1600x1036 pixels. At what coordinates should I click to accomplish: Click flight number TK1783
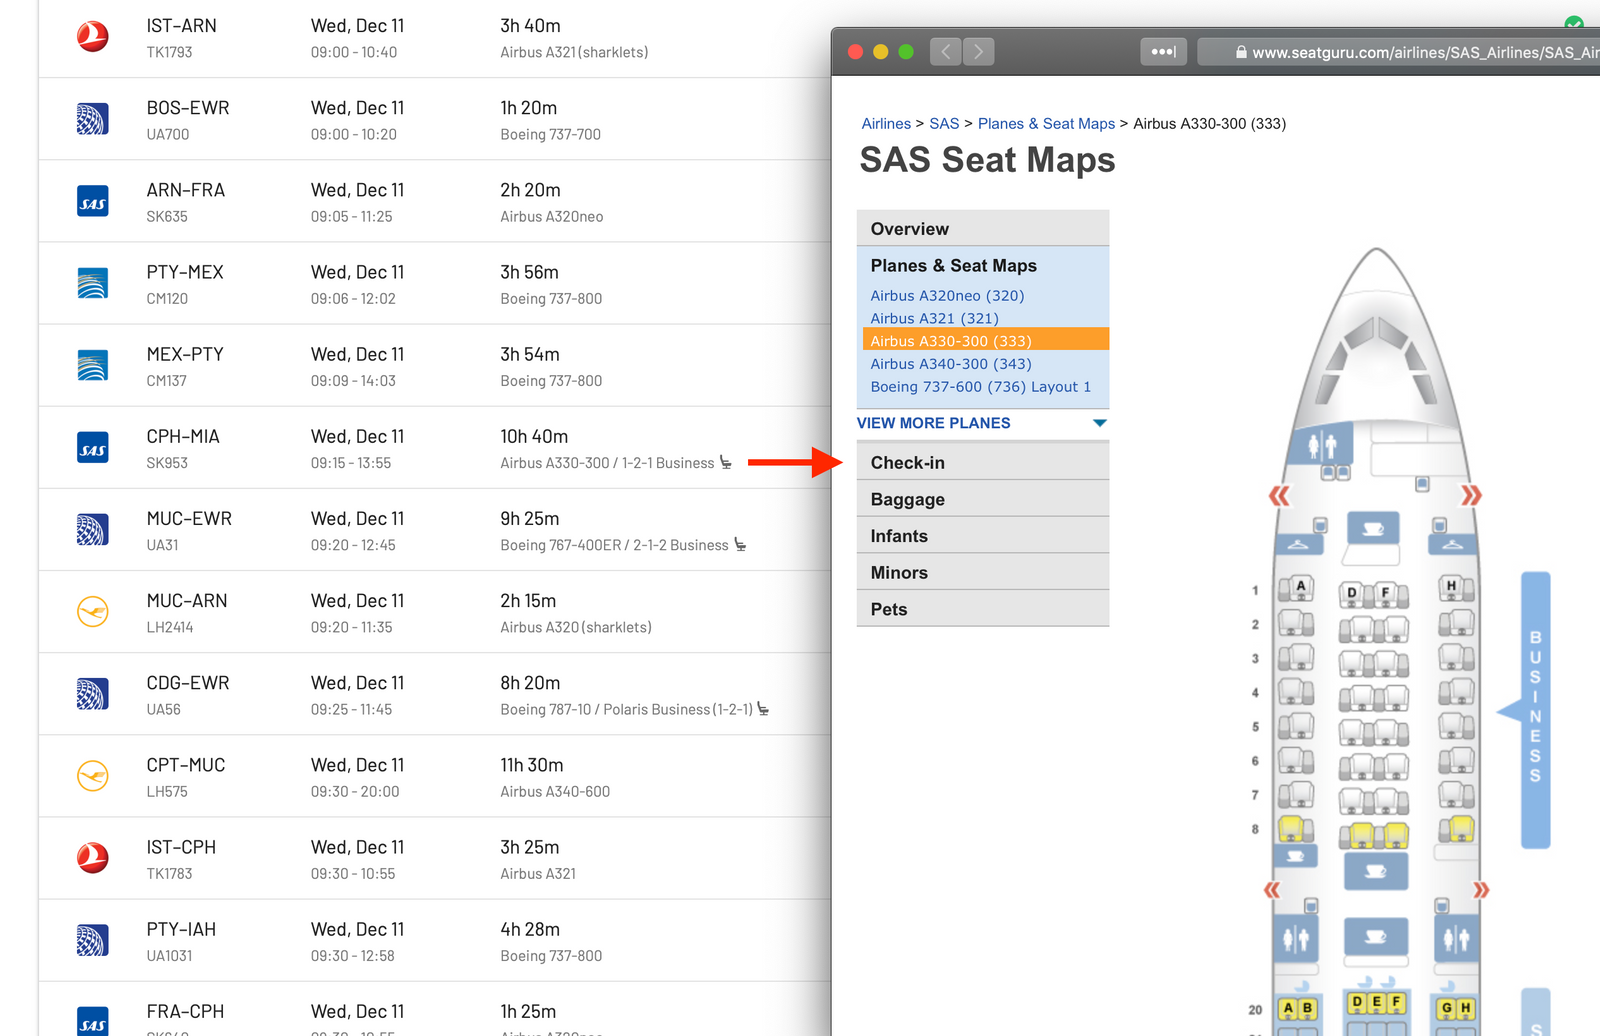169,873
